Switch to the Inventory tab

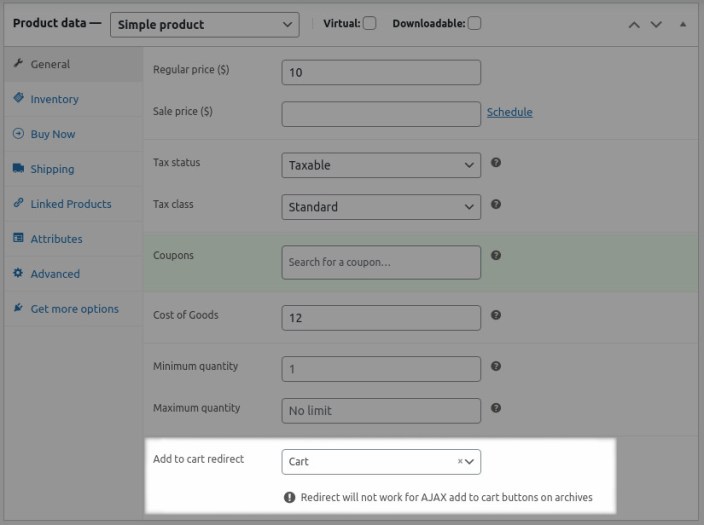coord(74,99)
